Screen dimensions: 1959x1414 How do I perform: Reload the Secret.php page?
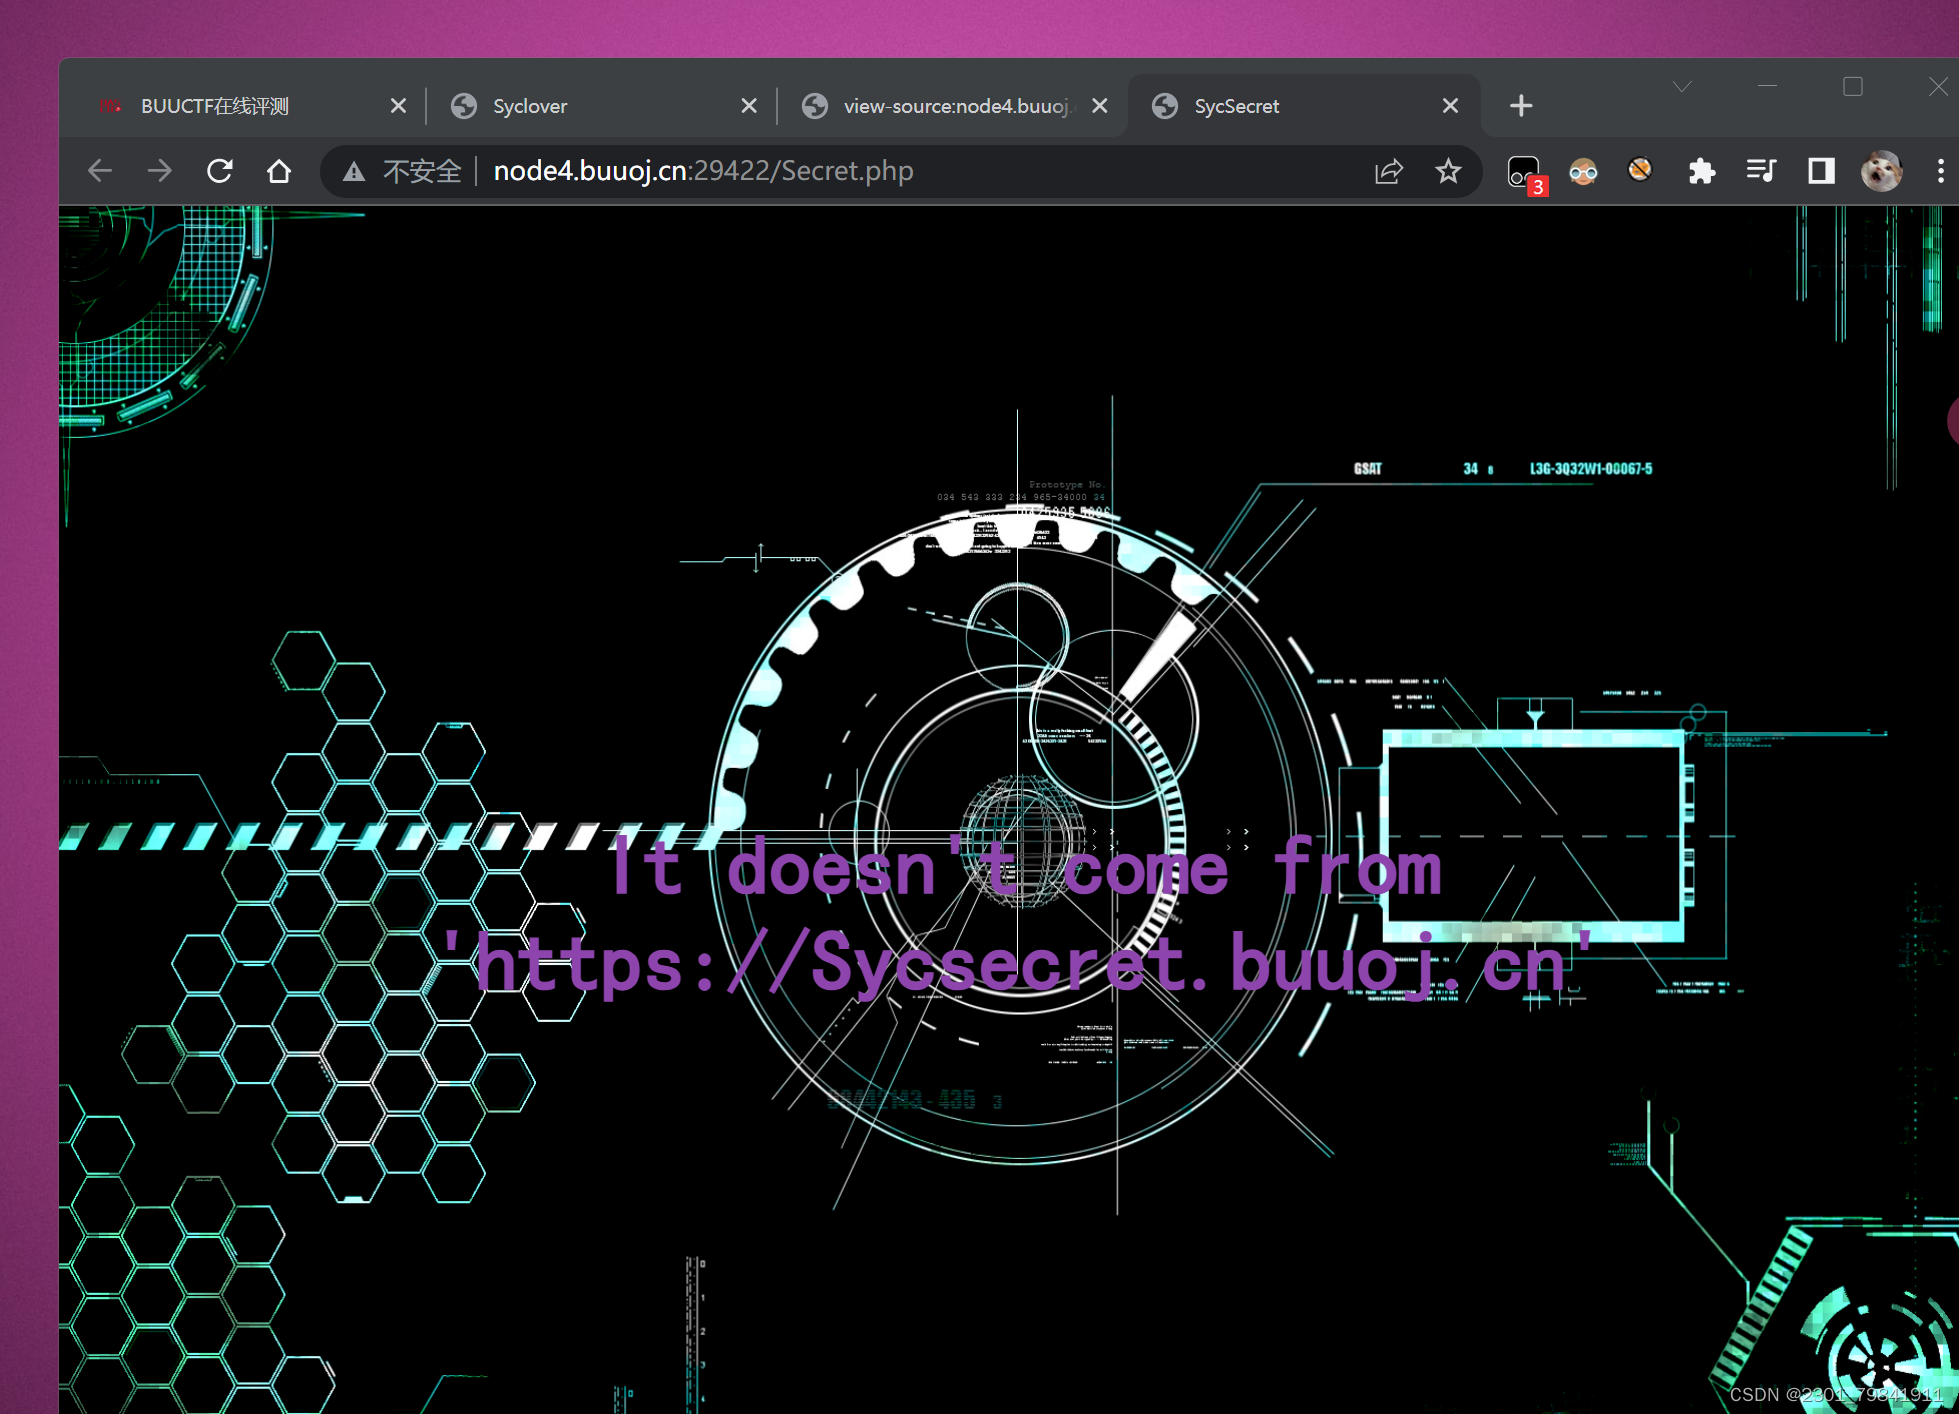(220, 170)
